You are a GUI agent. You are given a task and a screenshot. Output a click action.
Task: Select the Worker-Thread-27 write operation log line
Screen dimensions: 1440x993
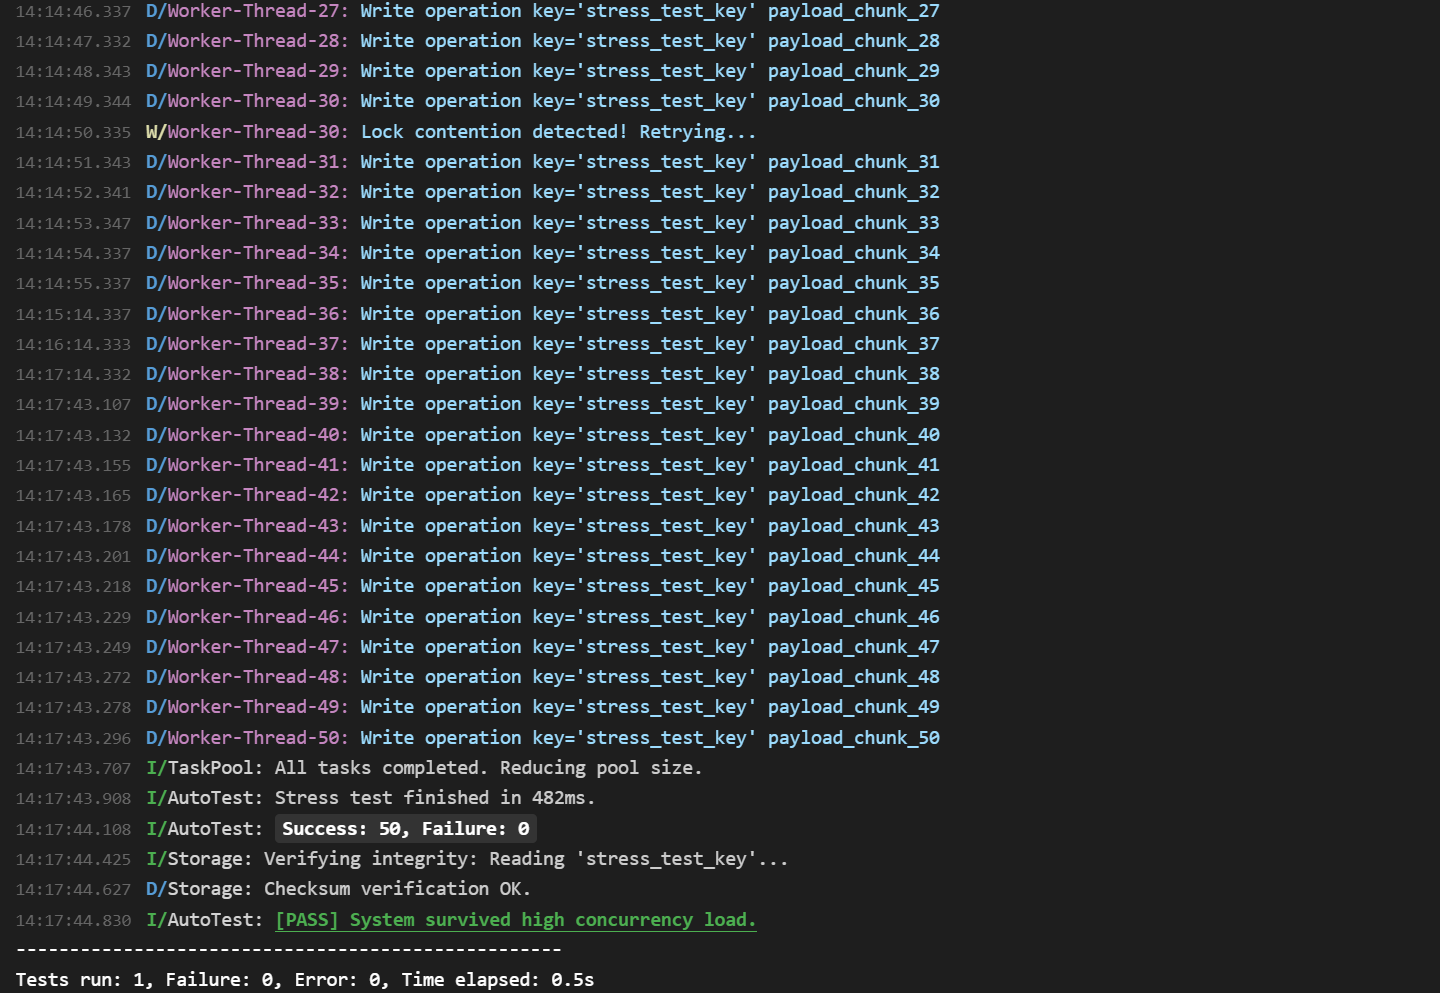tap(478, 11)
